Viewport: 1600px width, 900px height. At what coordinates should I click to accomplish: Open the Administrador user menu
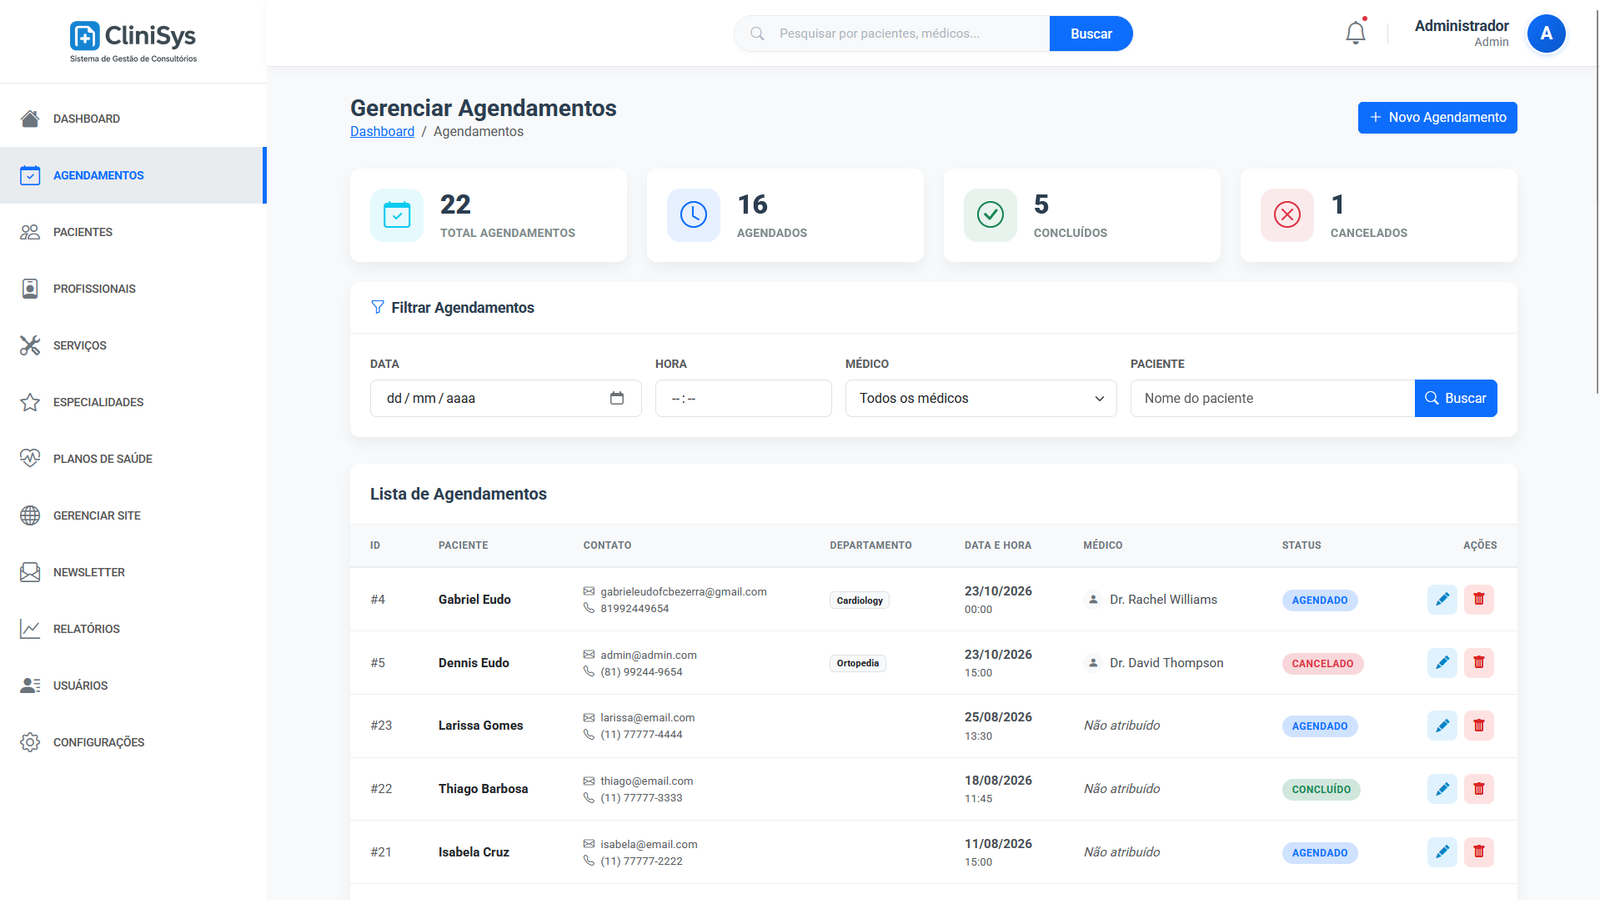pos(1461,33)
